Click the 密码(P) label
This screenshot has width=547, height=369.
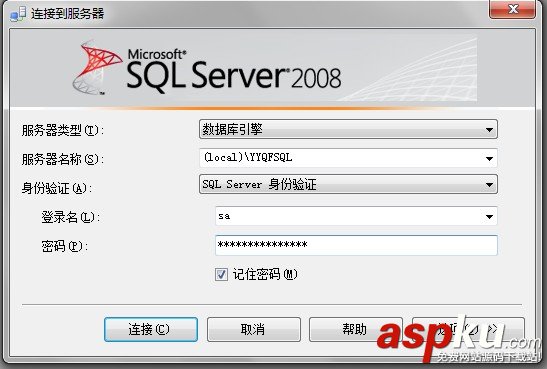pos(65,246)
